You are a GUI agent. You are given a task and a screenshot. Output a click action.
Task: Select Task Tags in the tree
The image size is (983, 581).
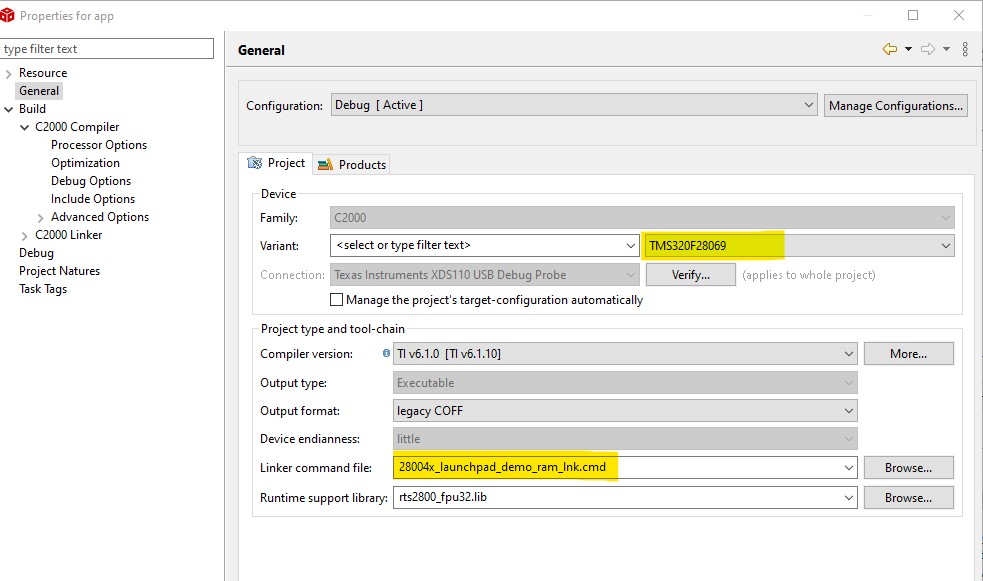pos(43,289)
